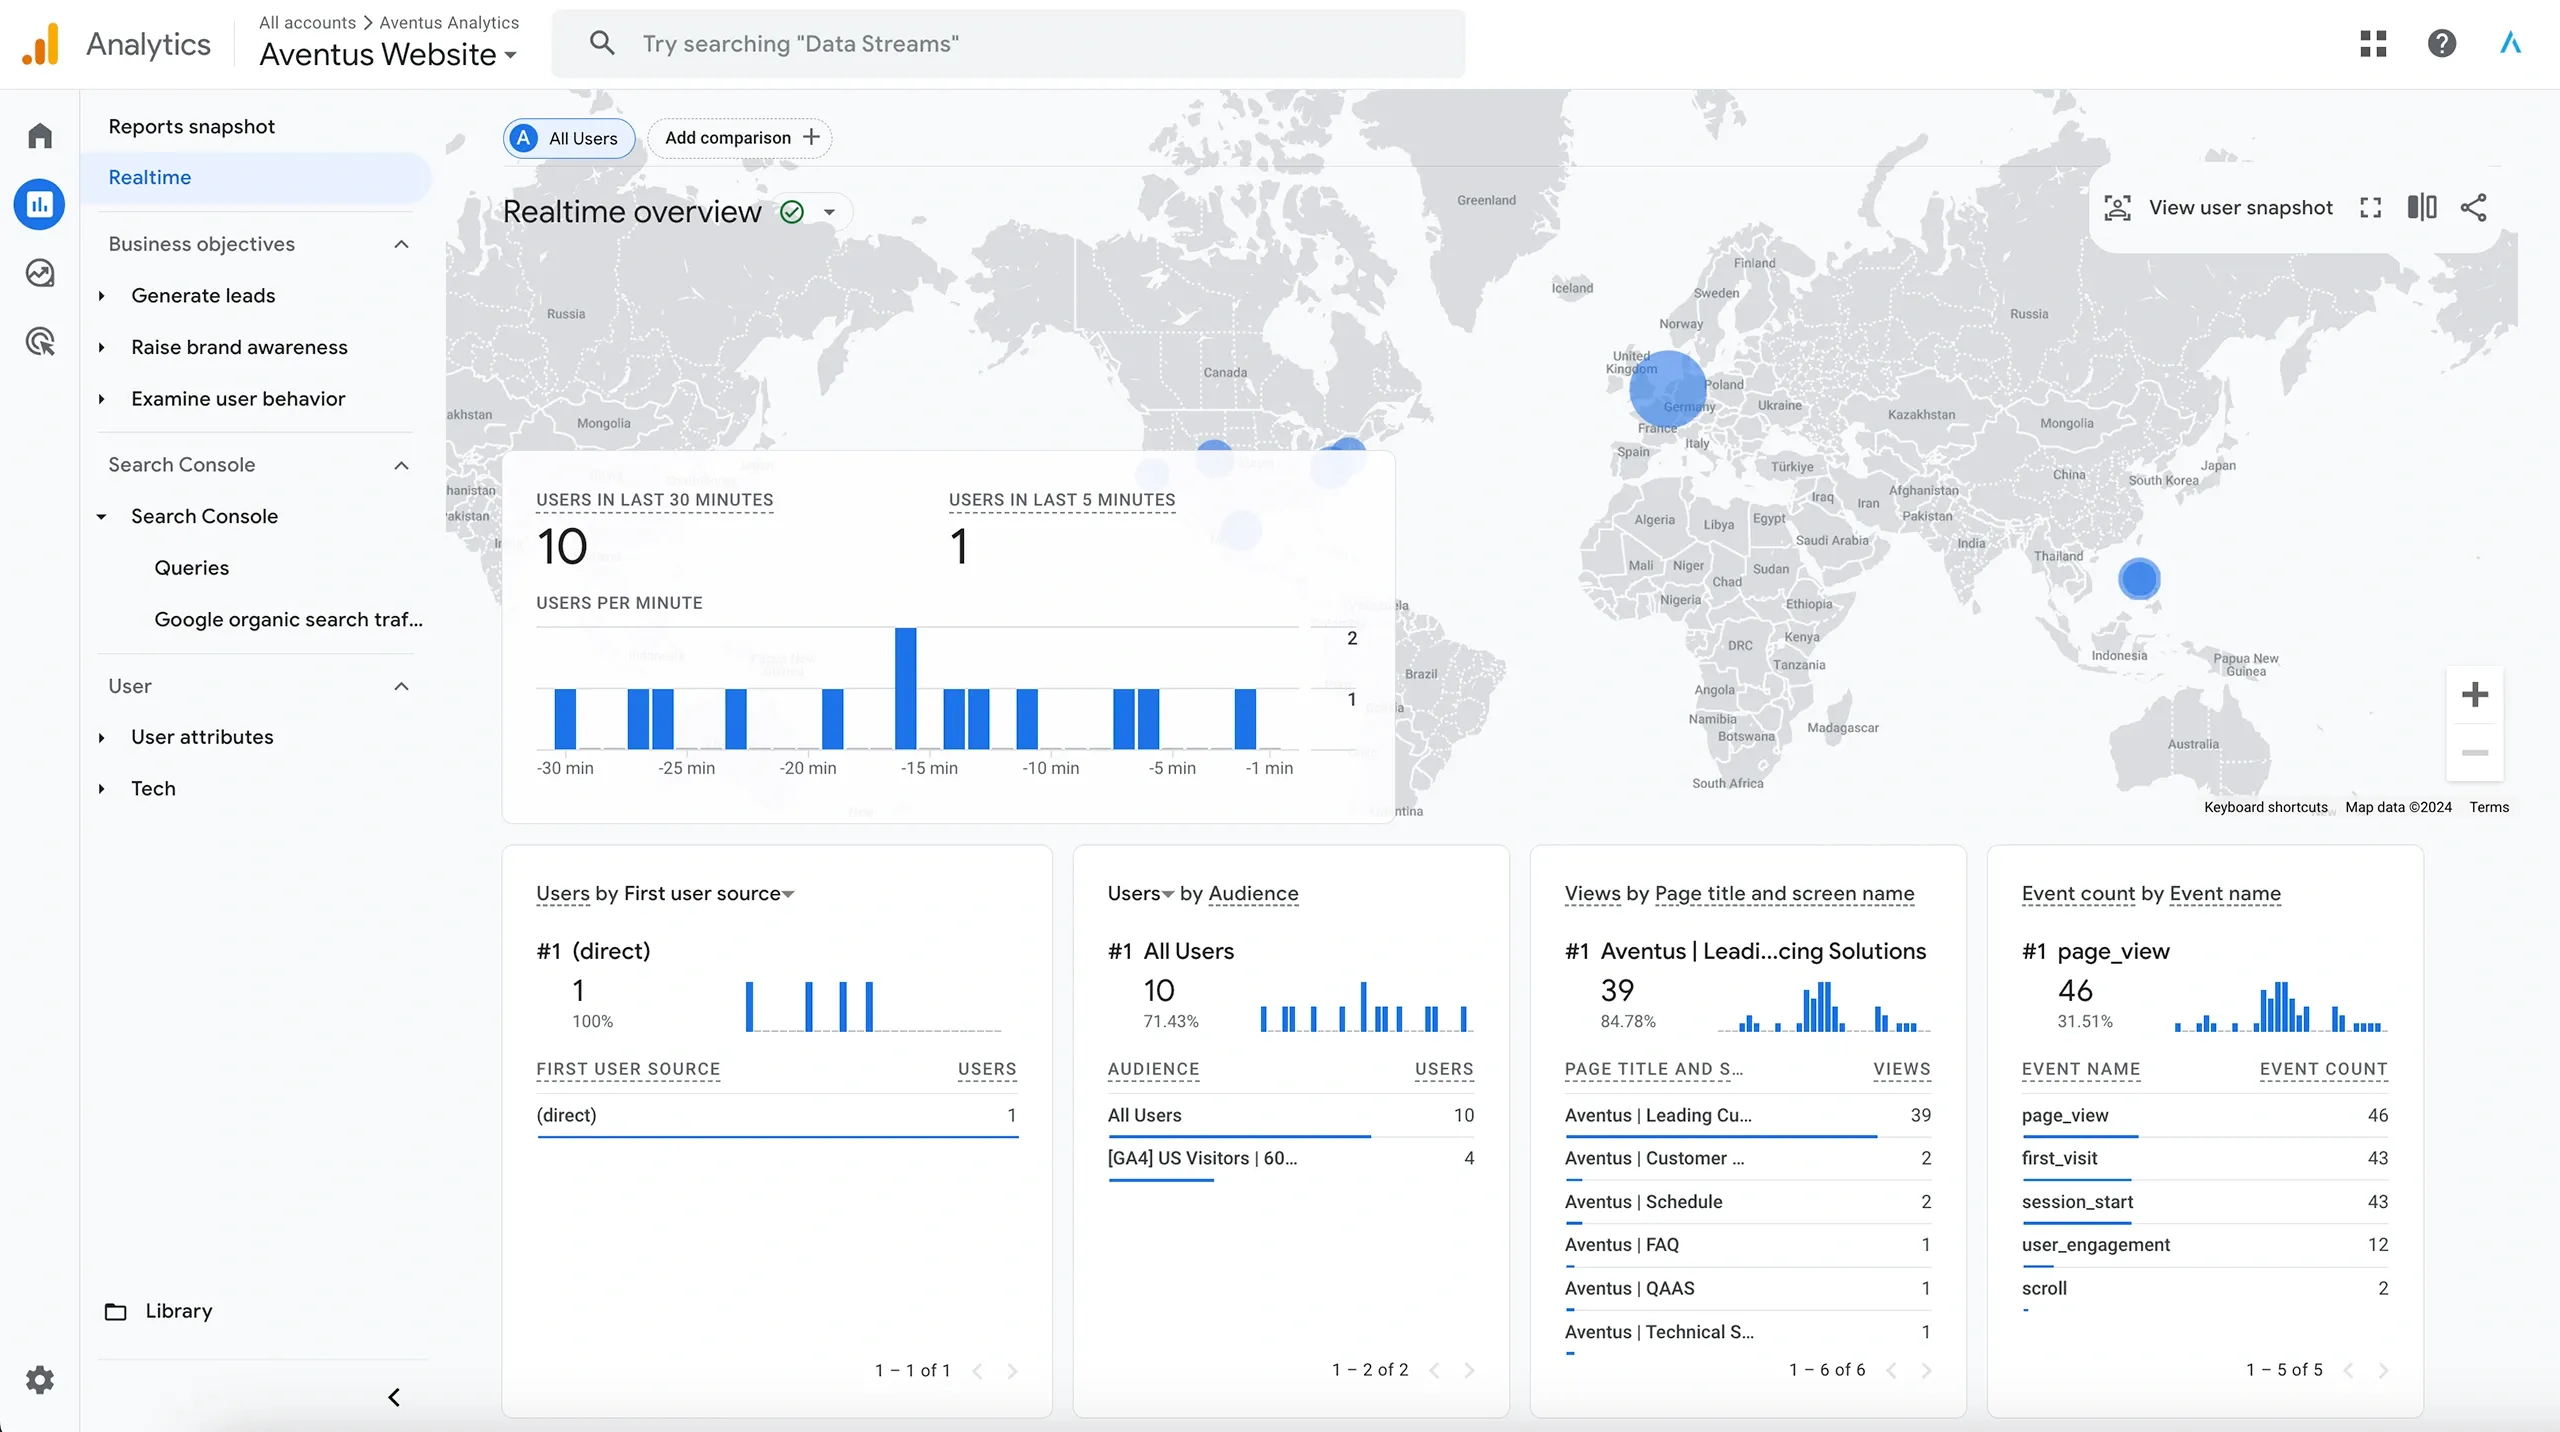Zoom out on the map
2560x1432 pixels.
pyautogui.click(x=2475, y=752)
